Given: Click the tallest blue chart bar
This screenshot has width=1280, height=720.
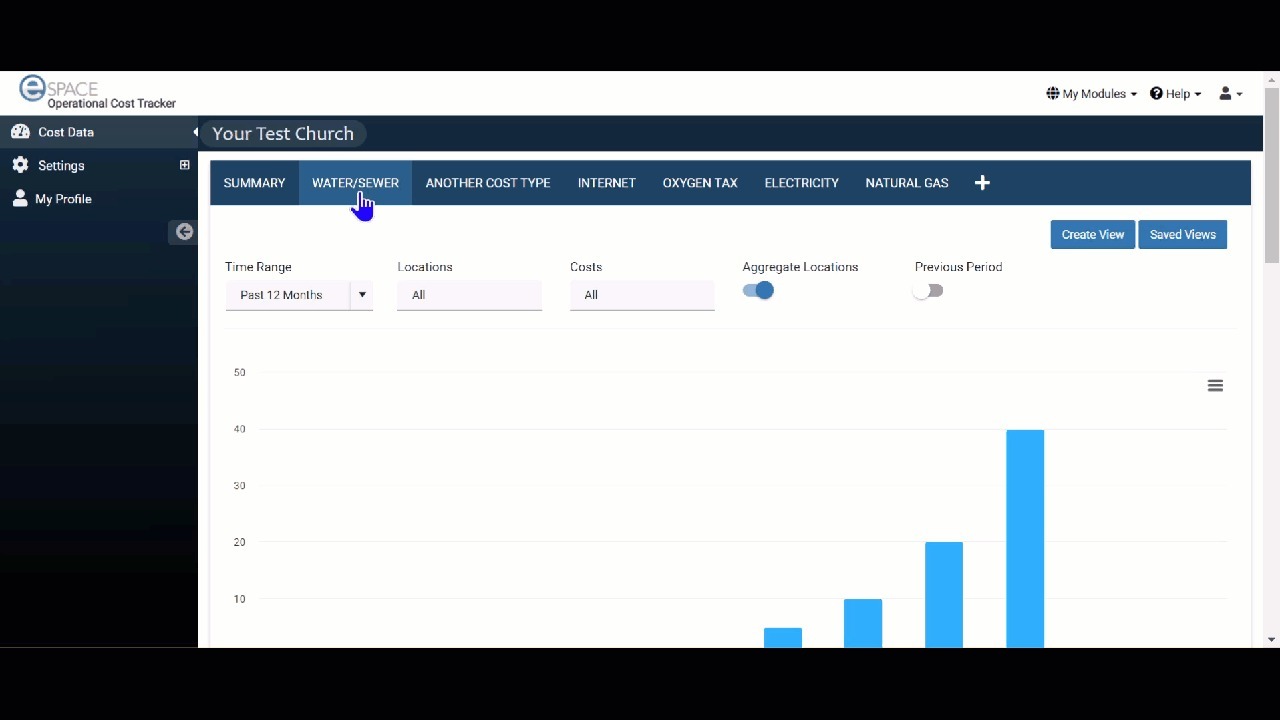Looking at the screenshot, I should 1025,538.
